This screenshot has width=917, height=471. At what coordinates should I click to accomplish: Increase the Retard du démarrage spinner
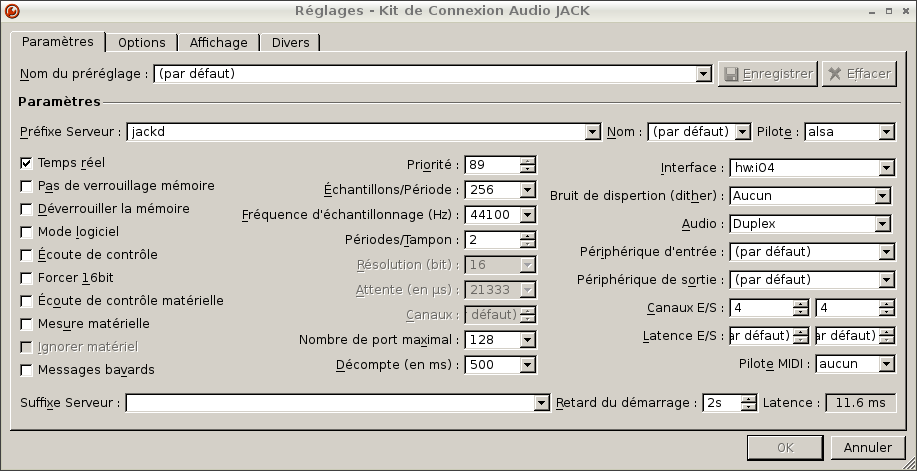pos(748,398)
